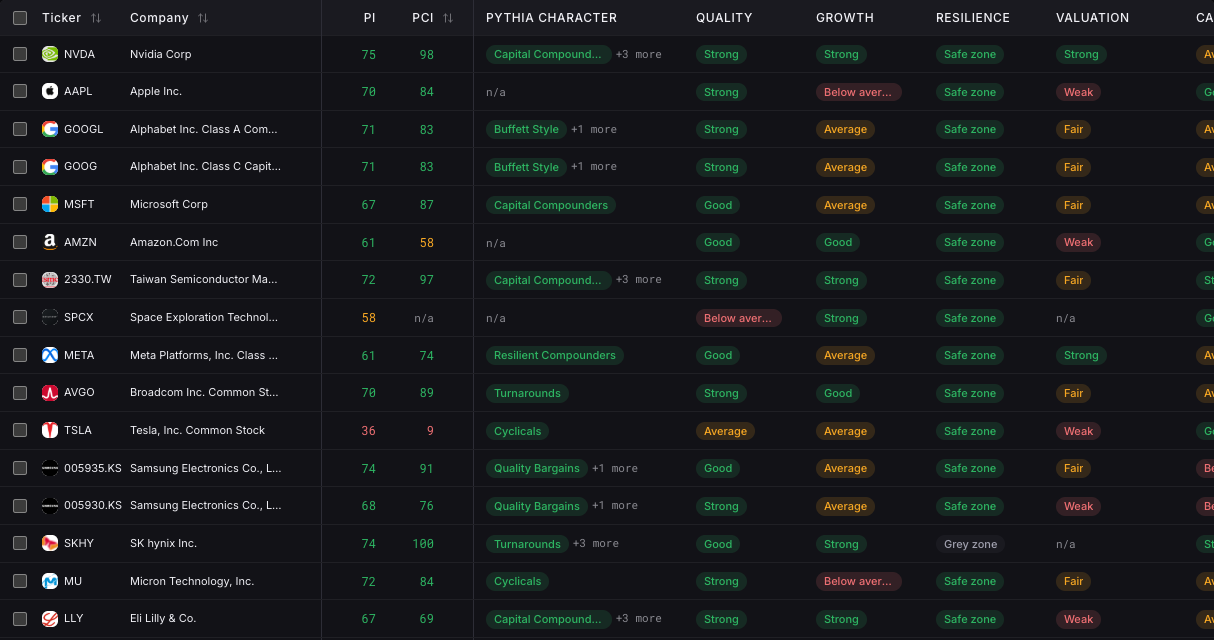Sort by Company using sort arrows
Viewport: 1214px width, 640px height.
click(203, 18)
